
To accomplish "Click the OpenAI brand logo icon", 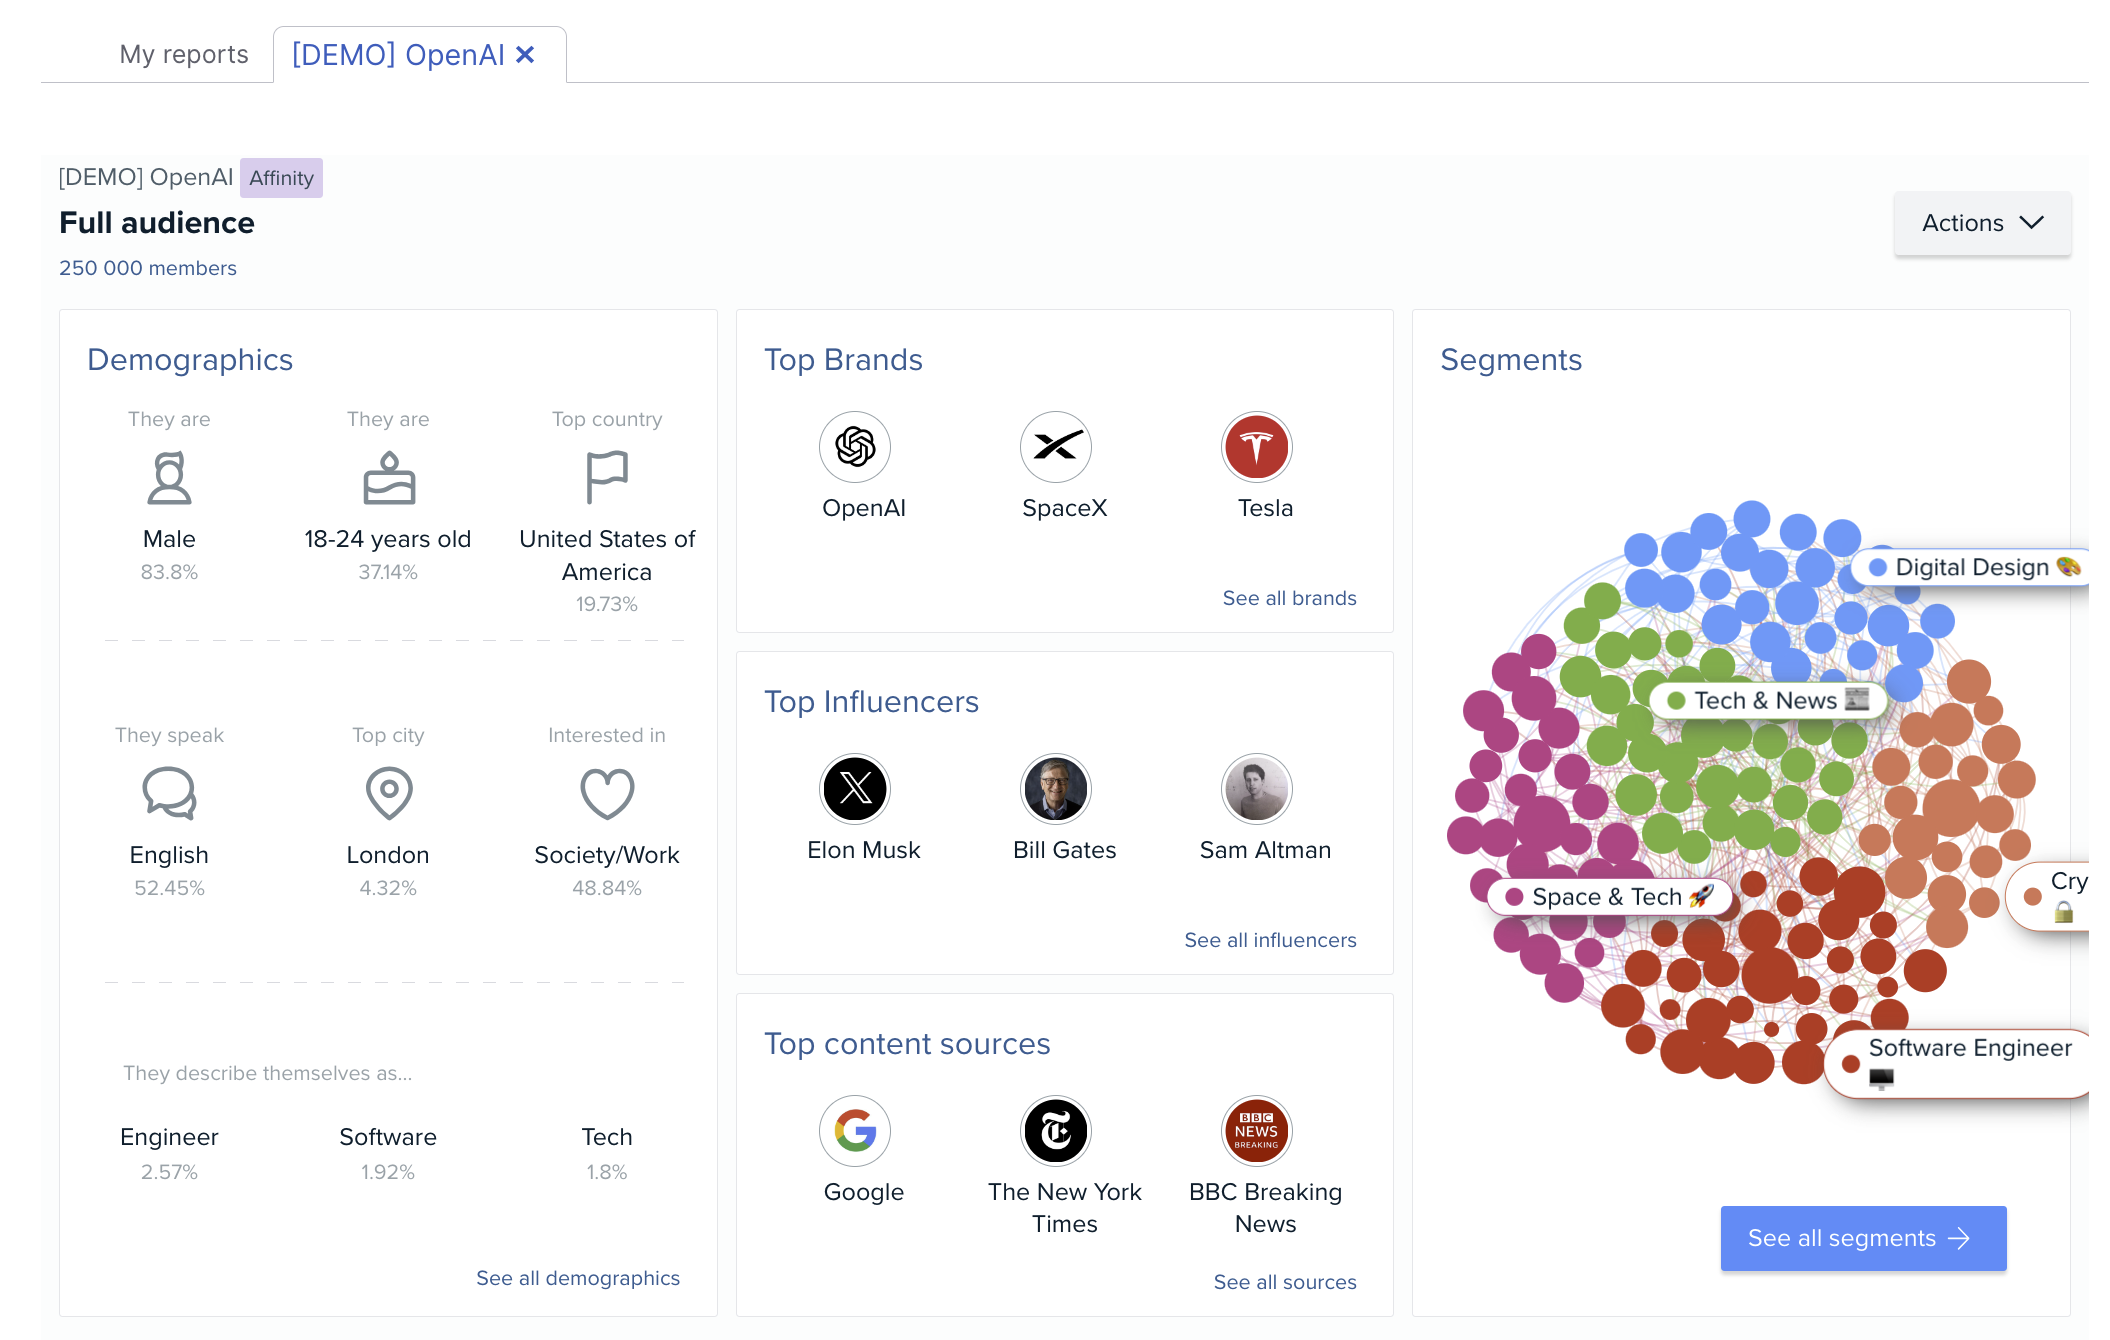I will 855,447.
